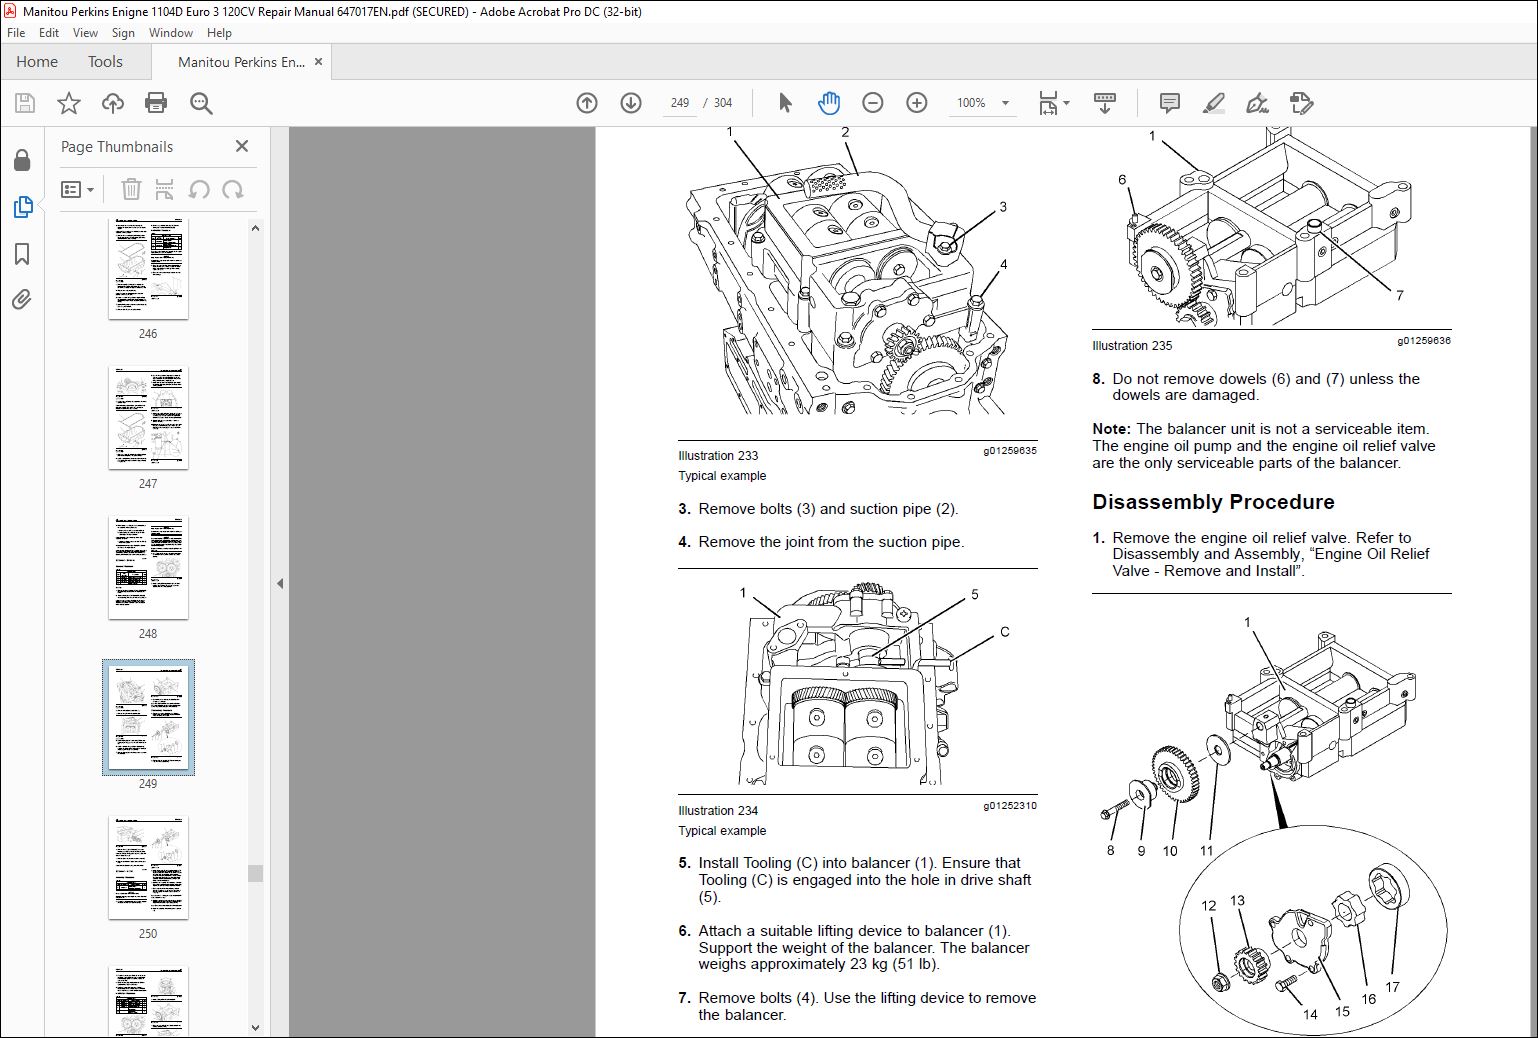
Task: Go to the previous page
Action: 587,103
